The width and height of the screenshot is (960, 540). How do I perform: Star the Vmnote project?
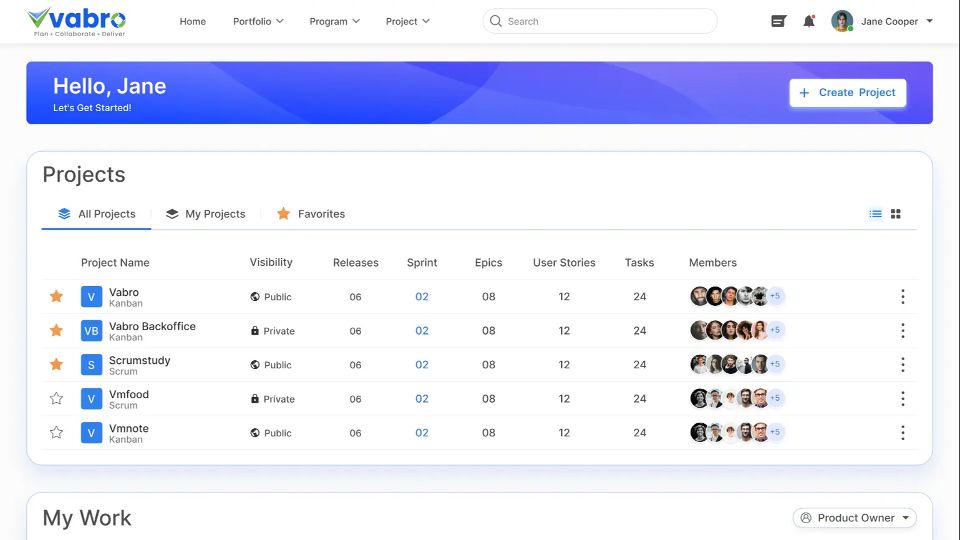(x=57, y=433)
